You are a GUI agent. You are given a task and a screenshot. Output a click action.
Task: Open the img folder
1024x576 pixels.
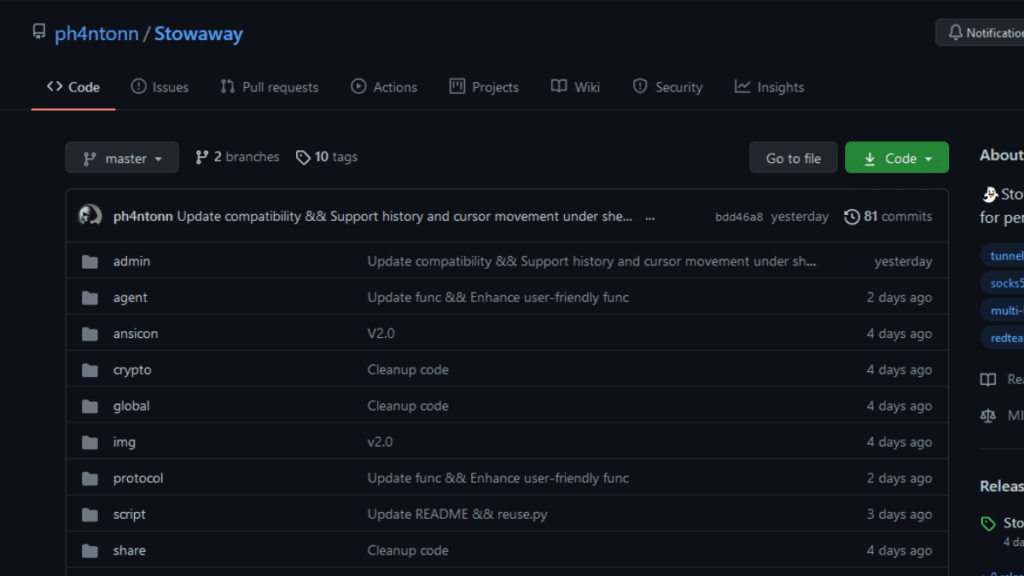pyautogui.click(x=124, y=442)
